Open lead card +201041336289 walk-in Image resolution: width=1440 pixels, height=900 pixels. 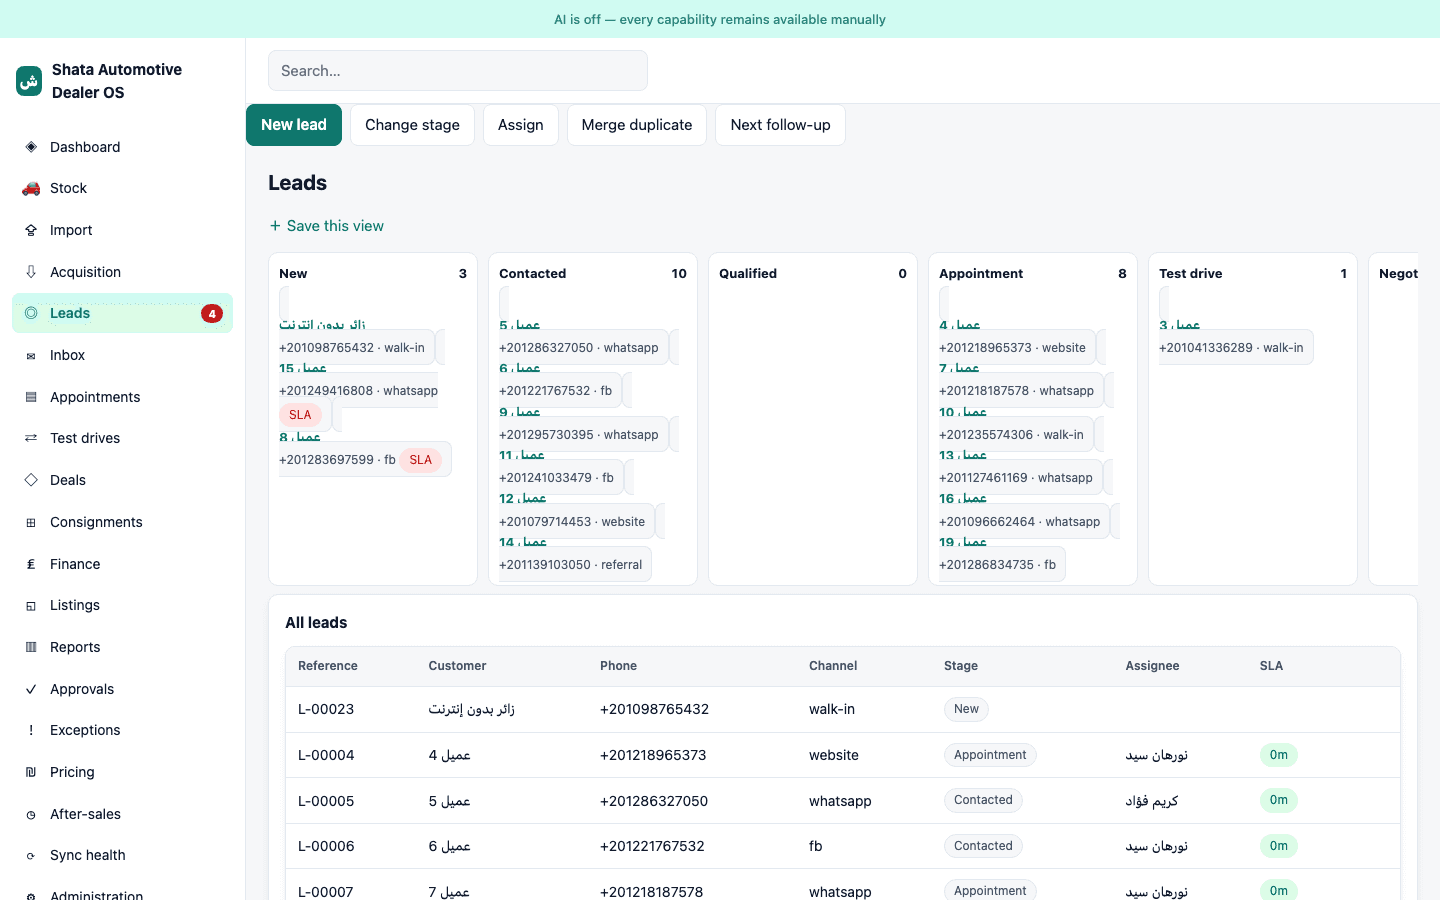click(1236, 348)
